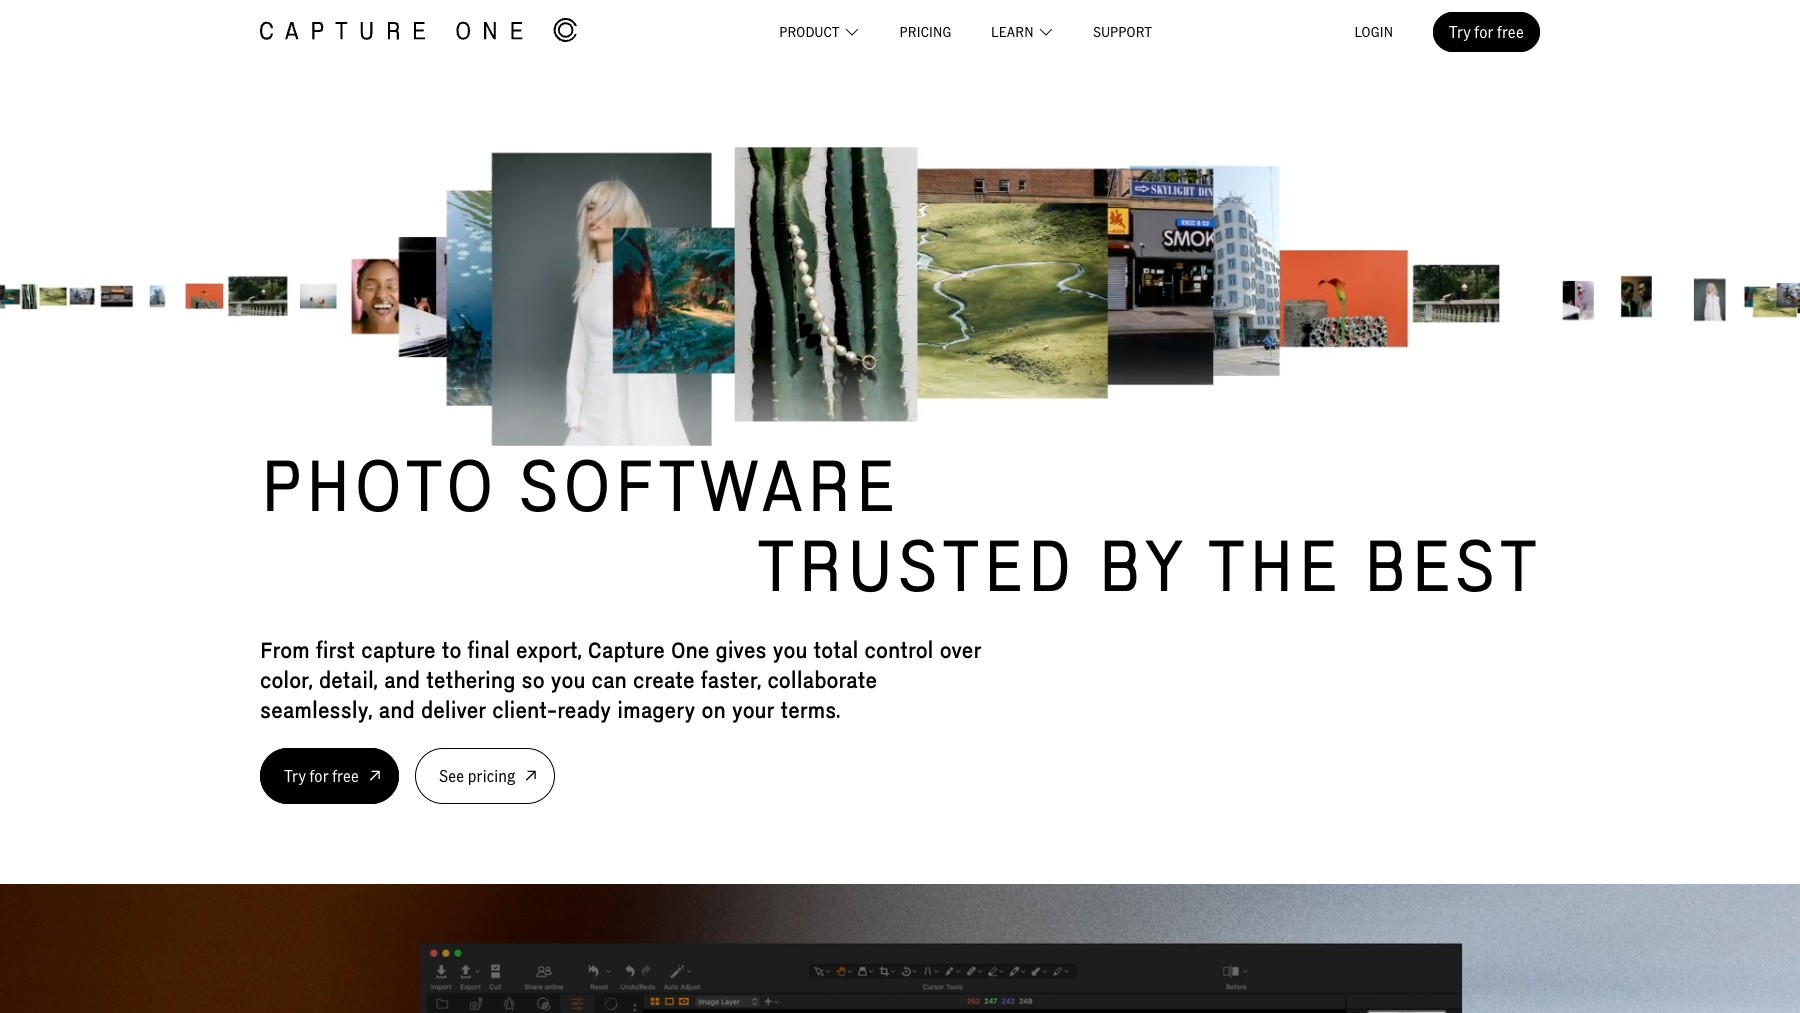
Task: Choose the Keystone cursor tool
Action: pyautogui.click(x=928, y=971)
